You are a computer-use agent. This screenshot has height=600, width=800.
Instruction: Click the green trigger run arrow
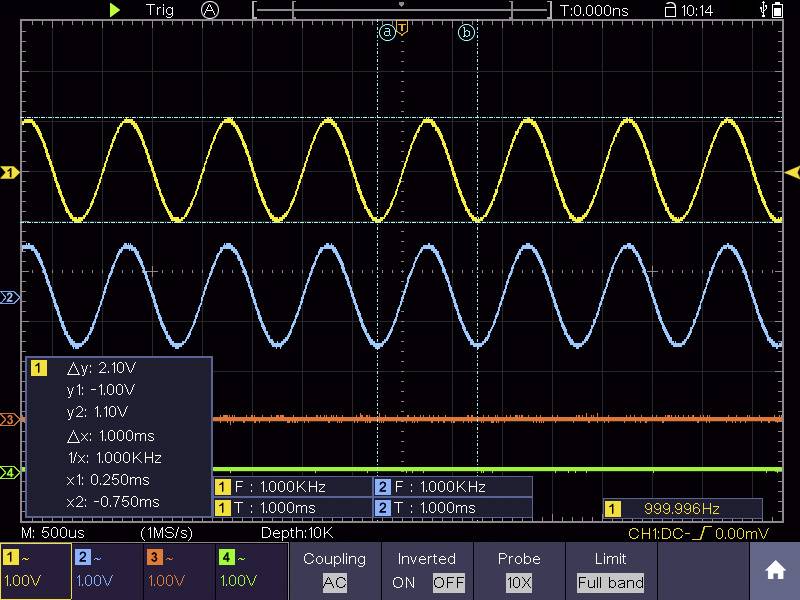point(115,10)
